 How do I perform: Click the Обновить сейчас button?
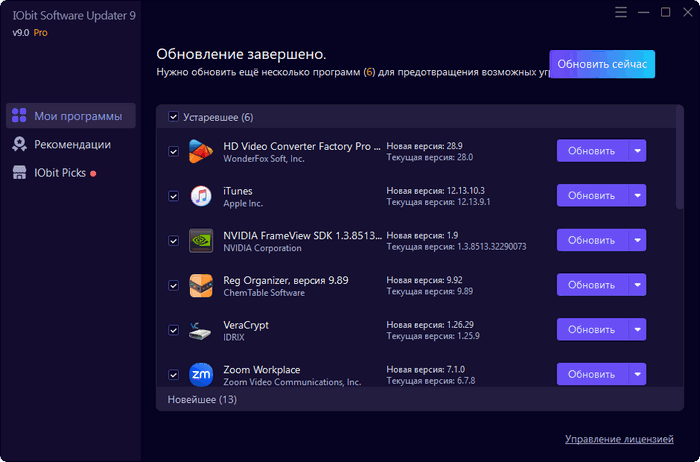(x=602, y=64)
